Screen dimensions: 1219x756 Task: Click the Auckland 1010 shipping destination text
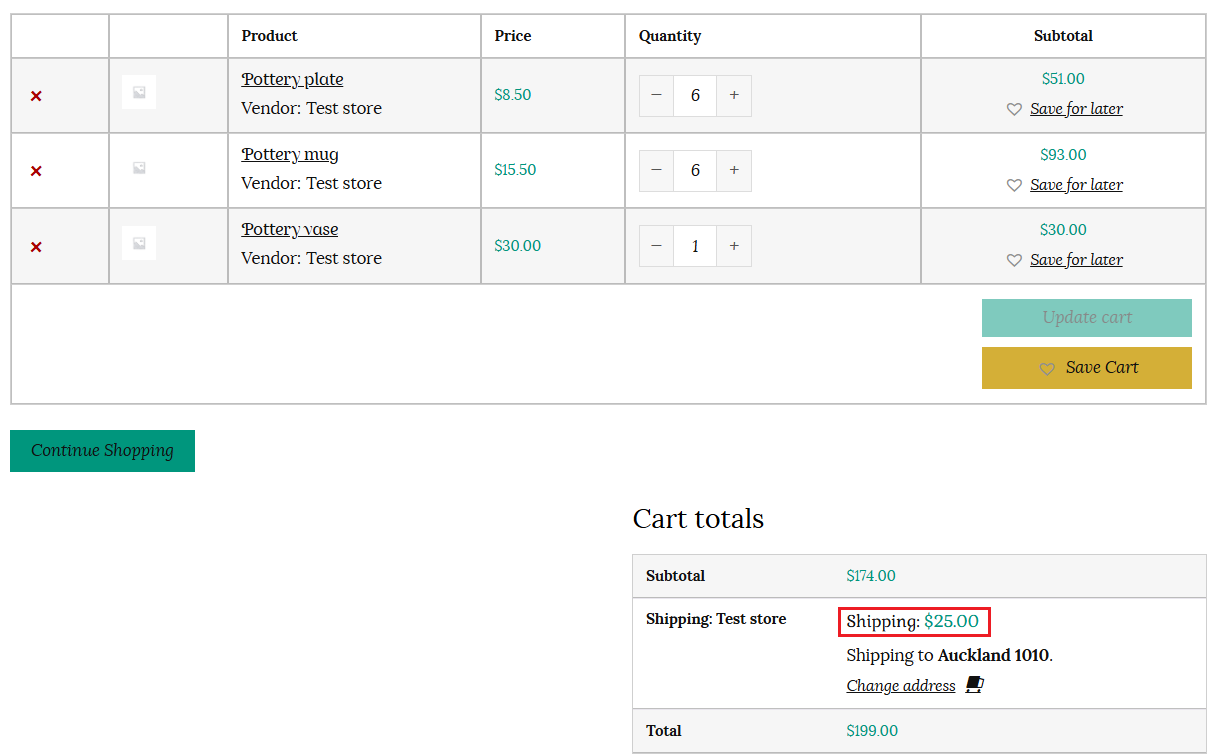(x=993, y=656)
